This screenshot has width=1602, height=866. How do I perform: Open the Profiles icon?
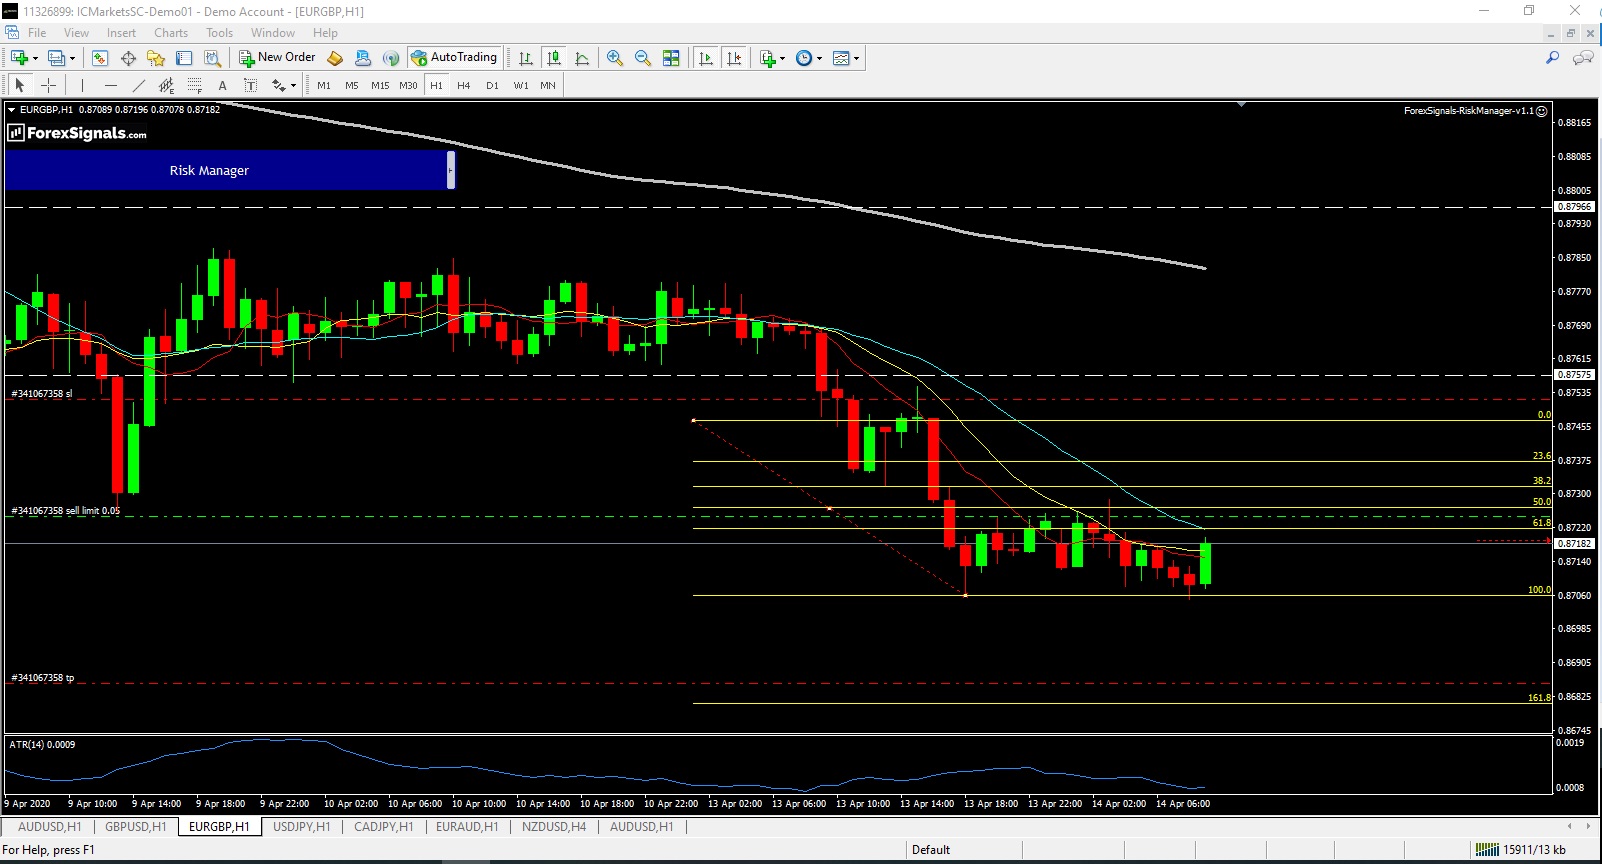click(x=57, y=58)
